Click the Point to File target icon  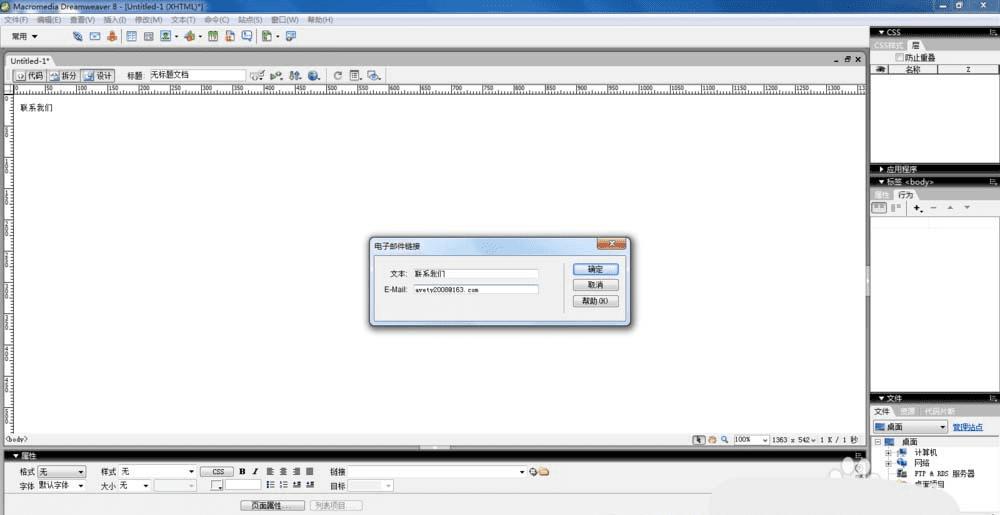pyautogui.click(x=533, y=472)
